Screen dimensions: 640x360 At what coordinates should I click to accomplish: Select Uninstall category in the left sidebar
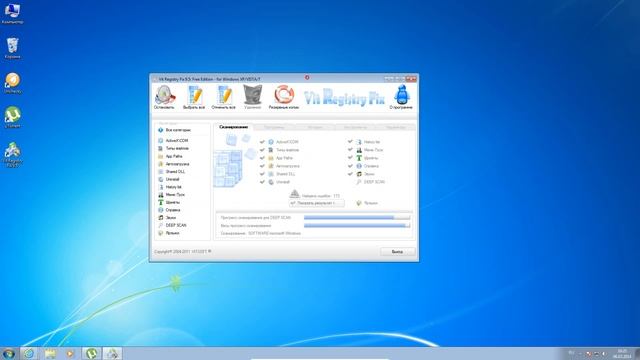[x=169, y=179]
